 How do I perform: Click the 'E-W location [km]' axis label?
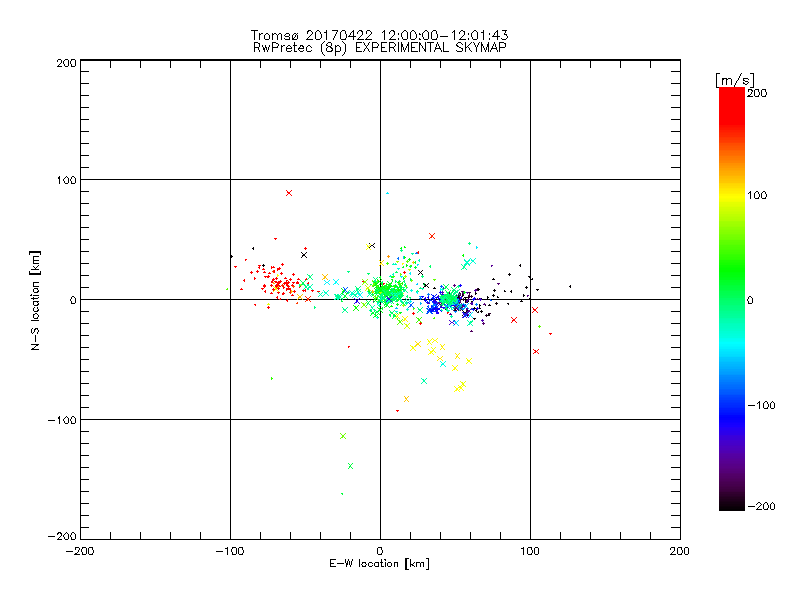pos(379,563)
